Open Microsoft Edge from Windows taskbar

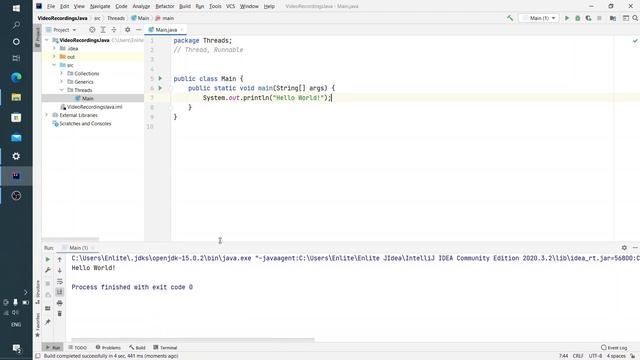click(16, 77)
